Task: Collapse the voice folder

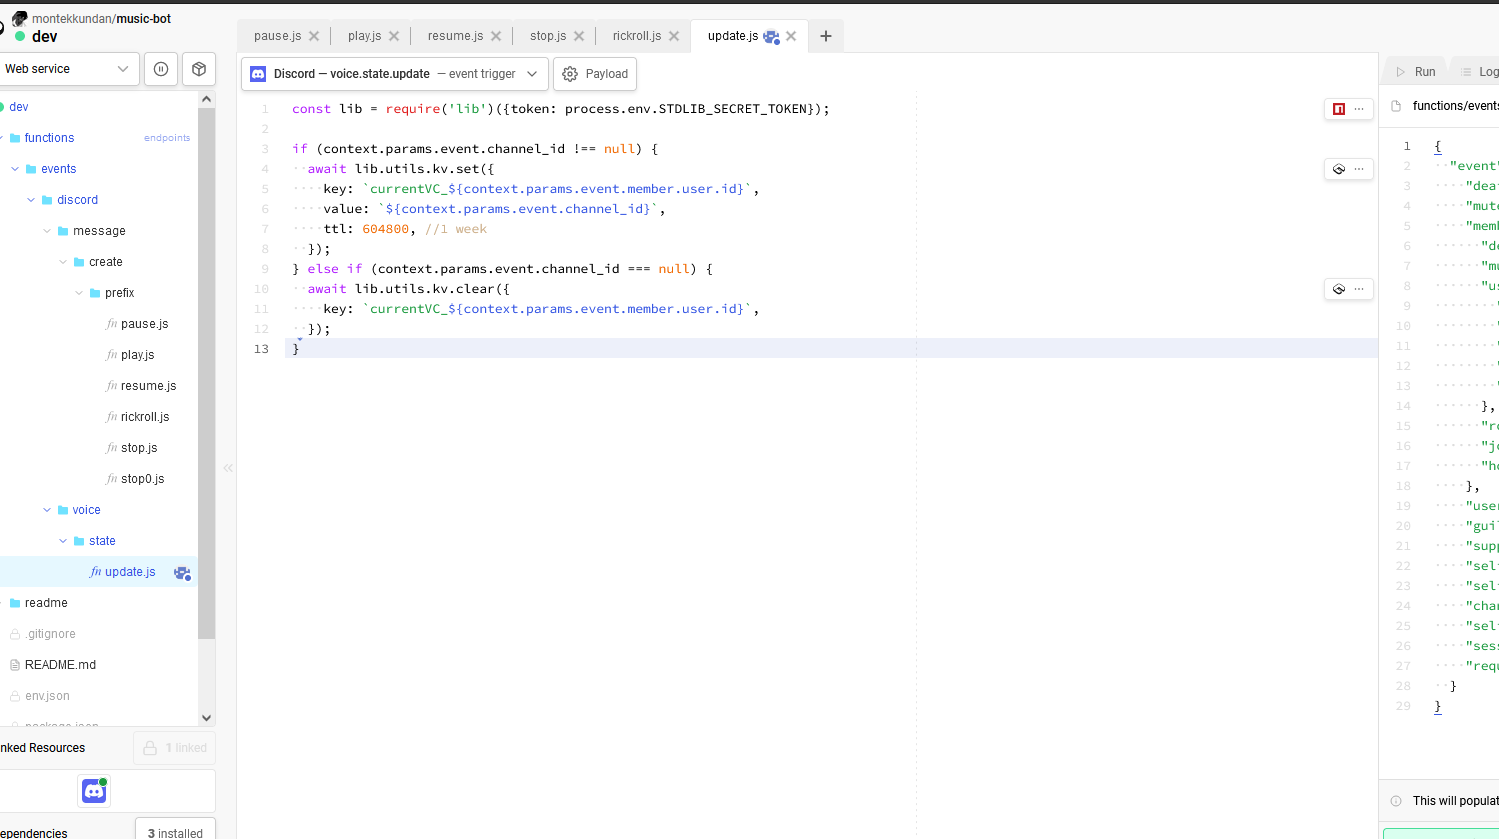Action: coord(47,510)
